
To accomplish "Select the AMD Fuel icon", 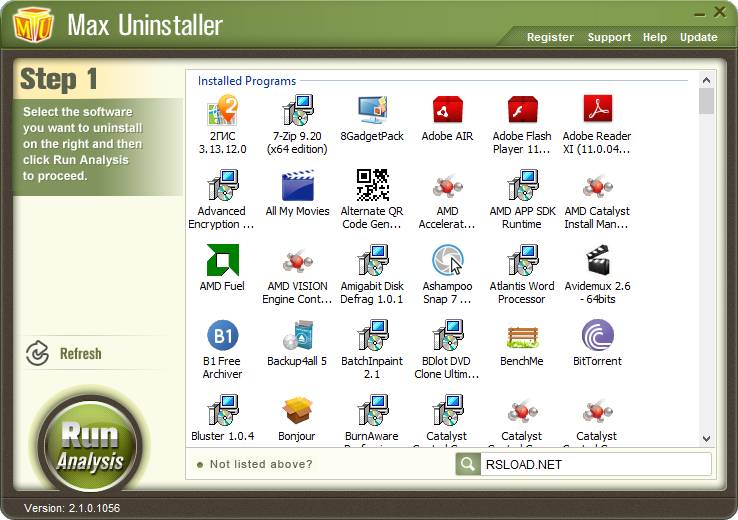I will coord(222,260).
